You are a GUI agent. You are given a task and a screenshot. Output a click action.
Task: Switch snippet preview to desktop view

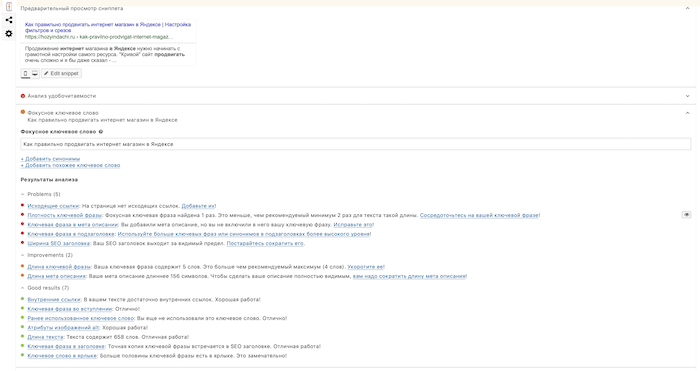tap(35, 73)
